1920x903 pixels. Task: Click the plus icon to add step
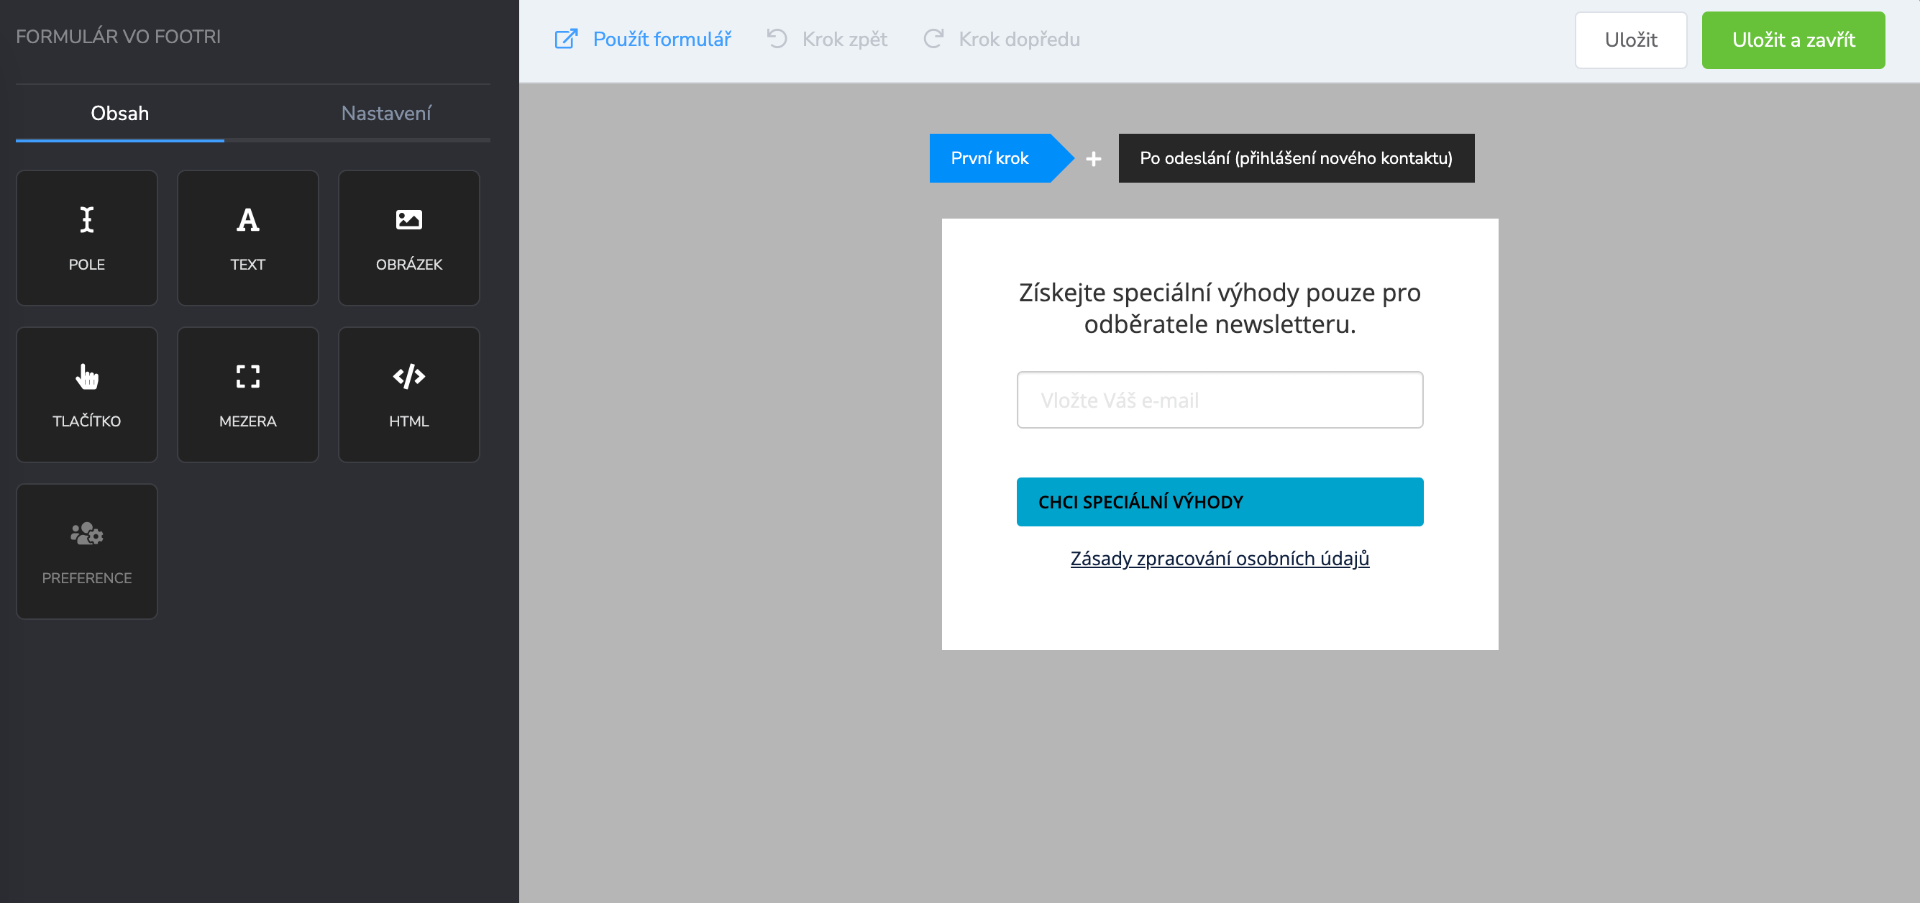[1094, 159]
